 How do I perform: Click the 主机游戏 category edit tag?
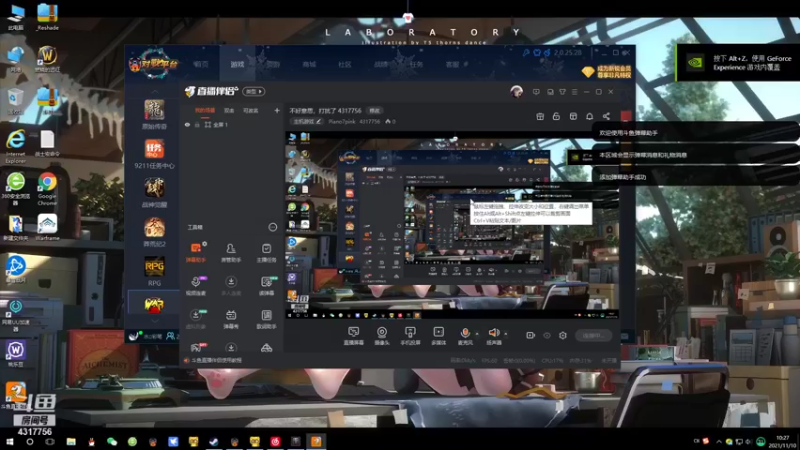307,121
